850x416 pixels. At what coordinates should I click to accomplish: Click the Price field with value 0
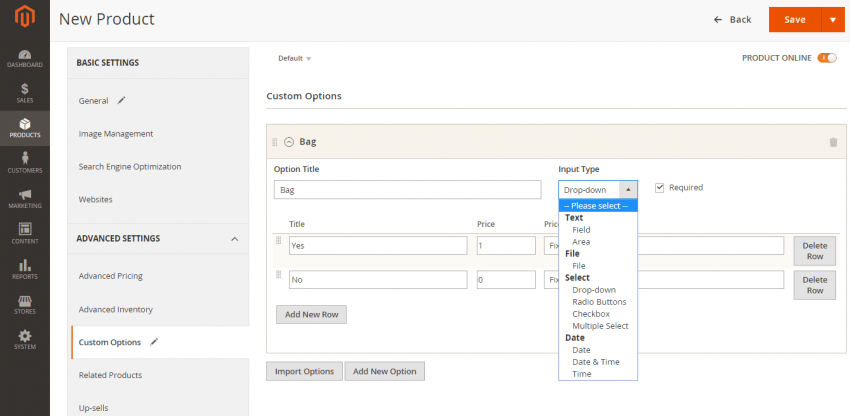pyautogui.click(x=506, y=280)
